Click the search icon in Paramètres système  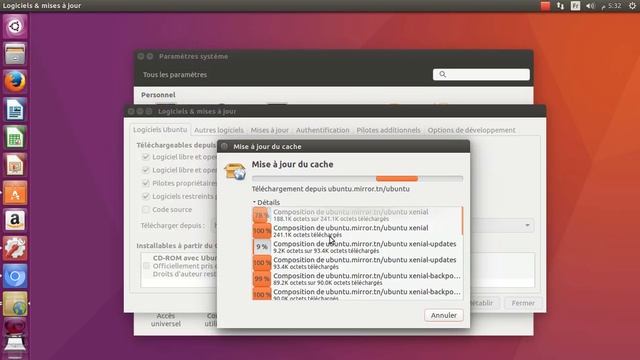tap(442, 74)
